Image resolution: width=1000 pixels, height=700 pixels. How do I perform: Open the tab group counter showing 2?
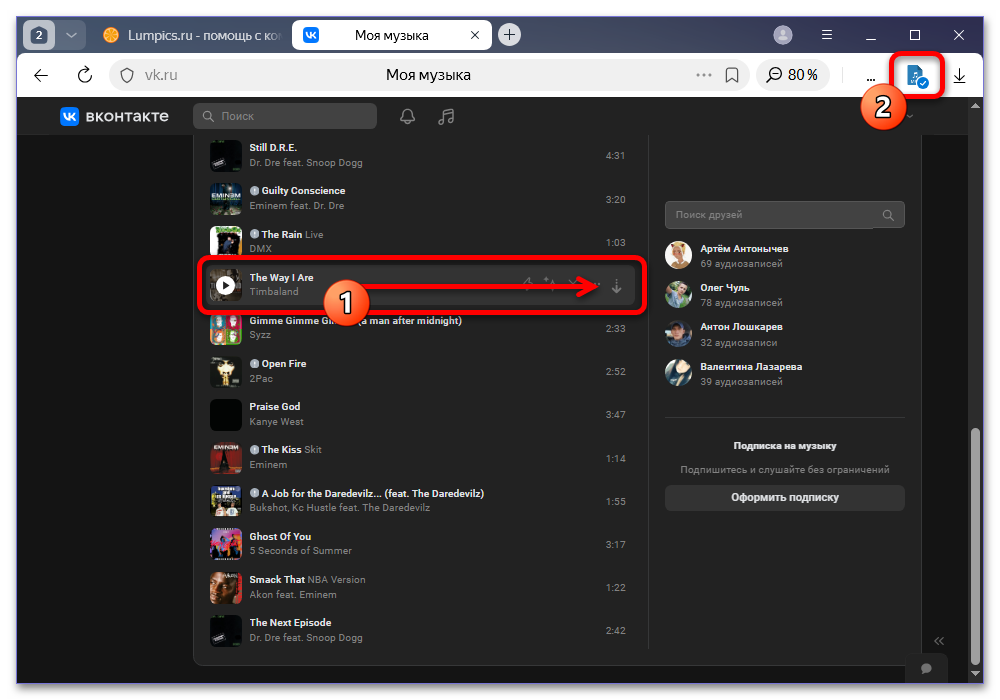pyautogui.click(x=39, y=35)
